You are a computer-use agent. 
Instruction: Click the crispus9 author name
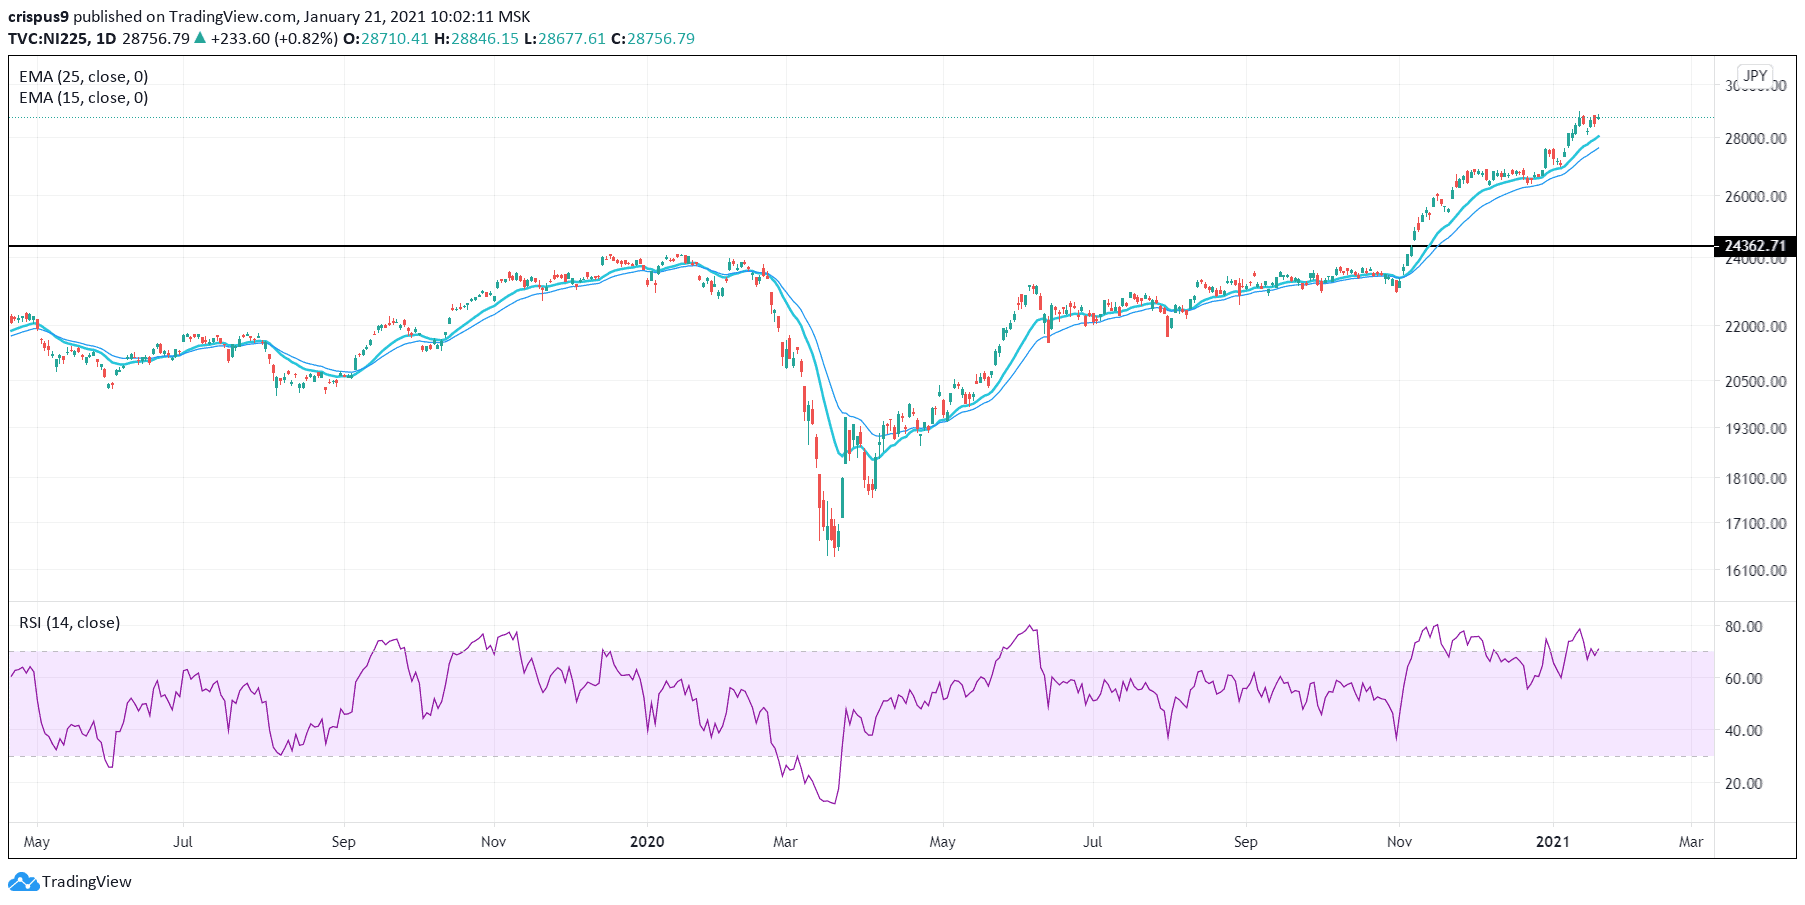[38, 17]
